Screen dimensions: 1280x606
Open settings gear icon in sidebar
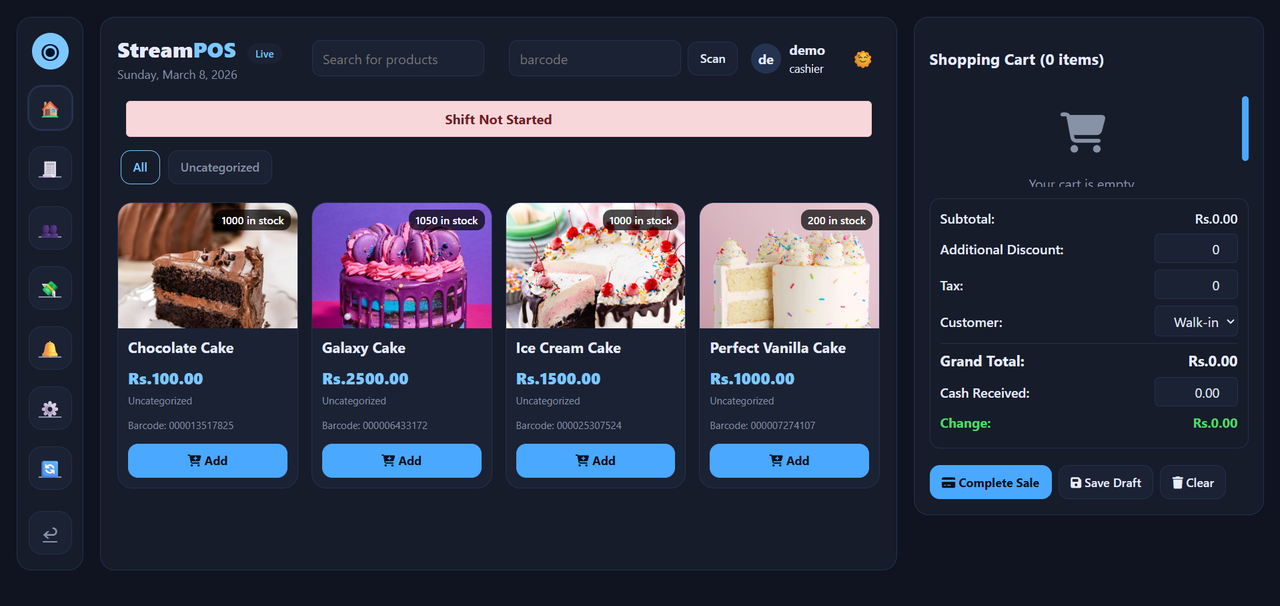[x=50, y=408]
